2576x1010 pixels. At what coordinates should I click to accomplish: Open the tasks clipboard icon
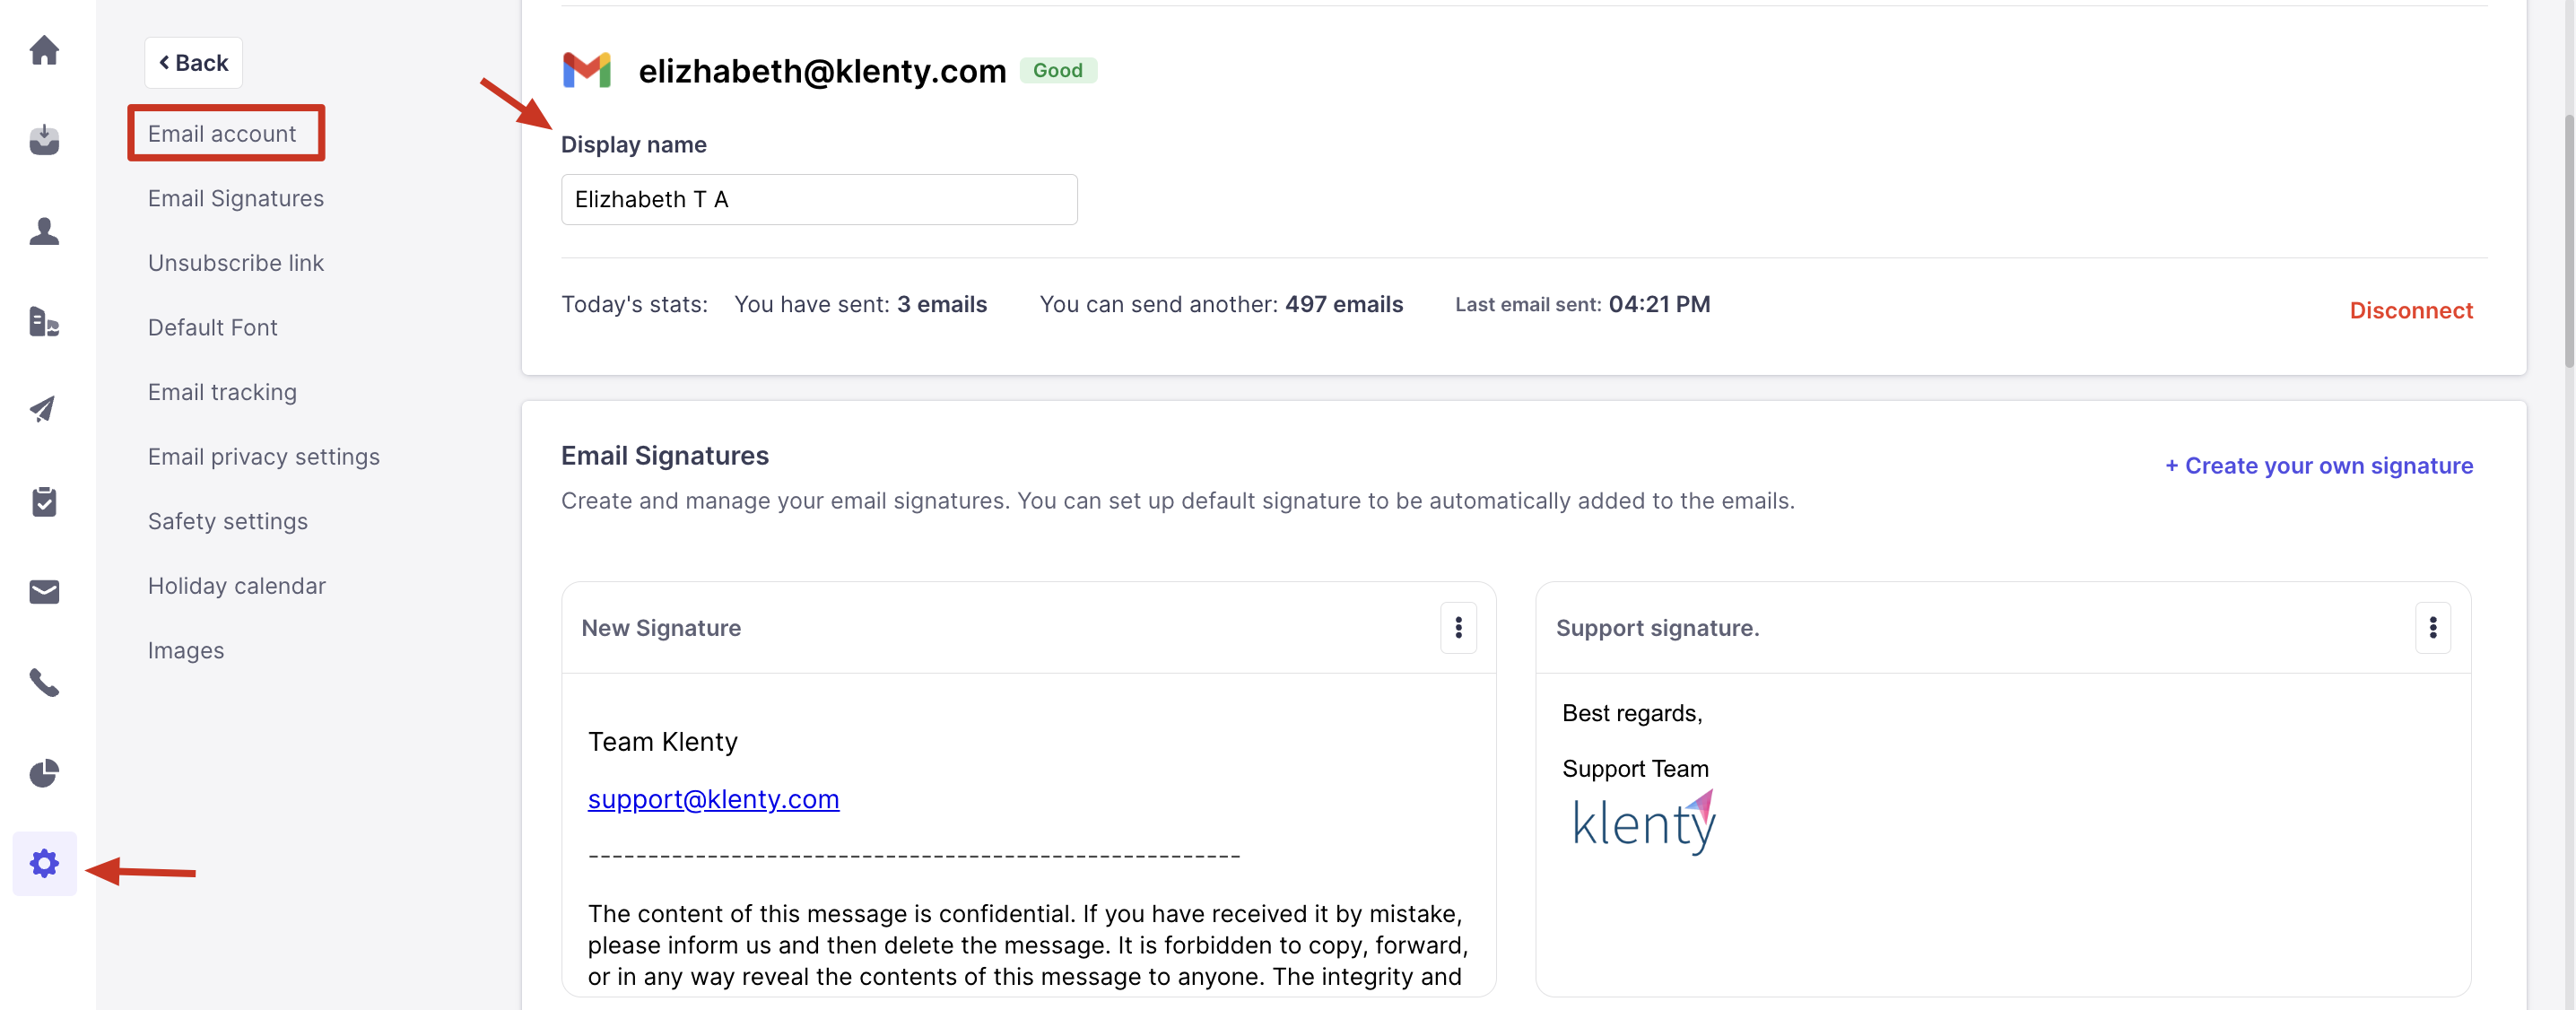pos(44,502)
